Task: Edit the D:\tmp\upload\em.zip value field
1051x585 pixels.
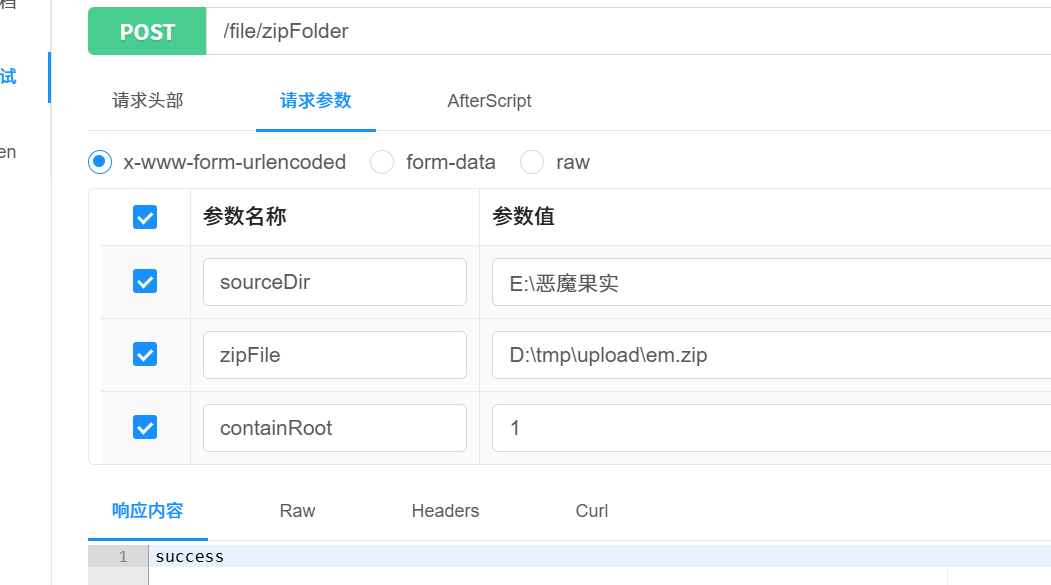Action: tap(771, 355)
